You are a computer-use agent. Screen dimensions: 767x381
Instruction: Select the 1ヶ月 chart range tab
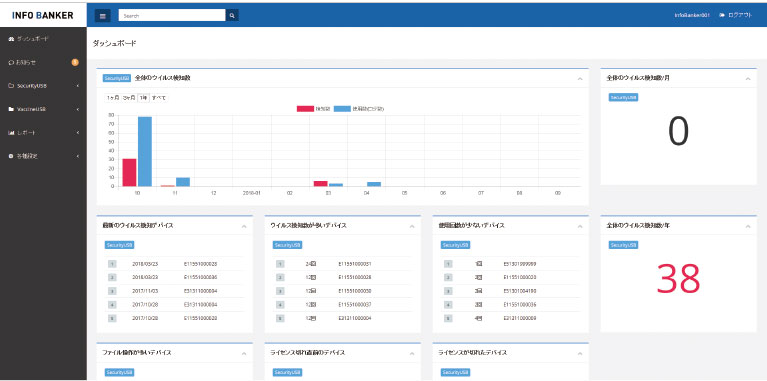113,98
